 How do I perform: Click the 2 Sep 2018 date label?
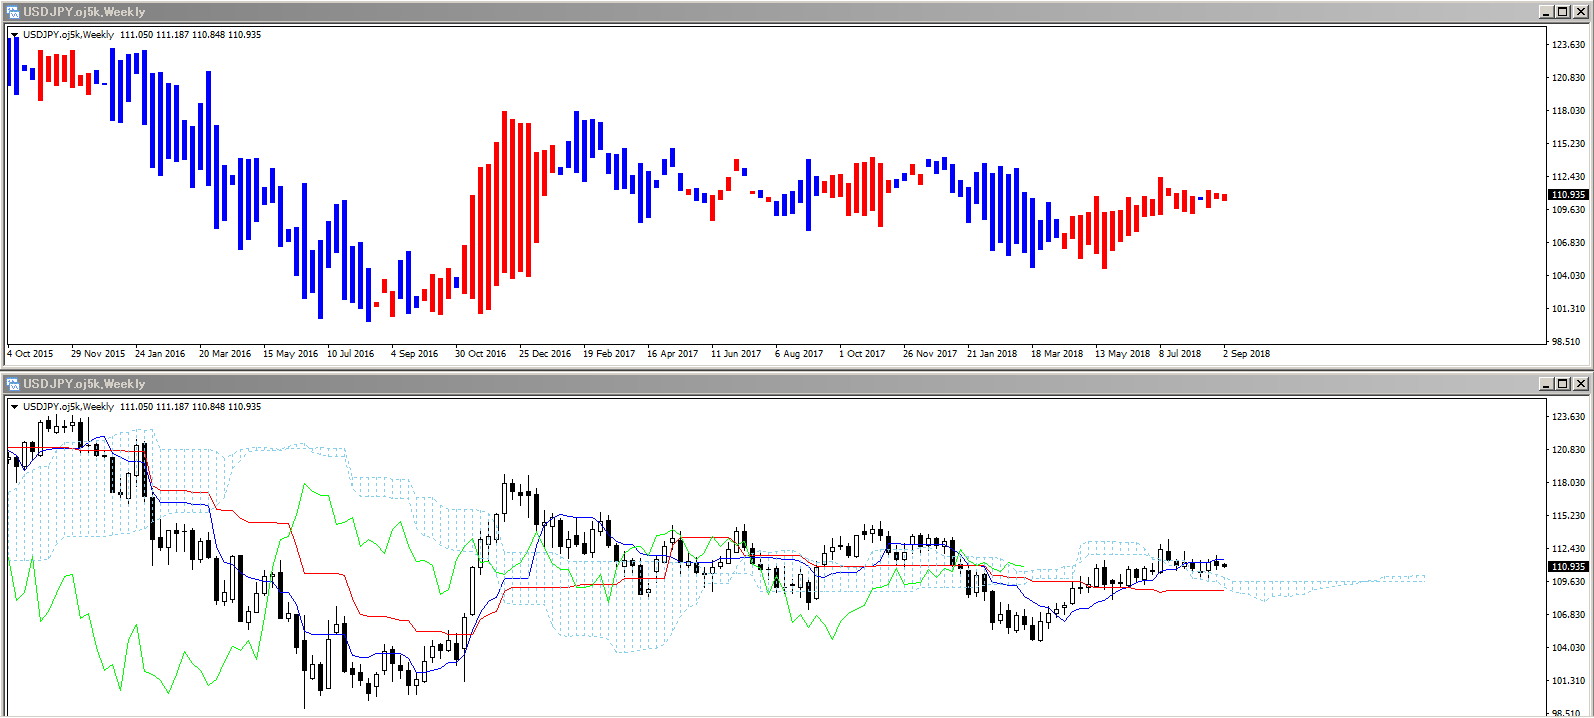(x=1246, y=354)
